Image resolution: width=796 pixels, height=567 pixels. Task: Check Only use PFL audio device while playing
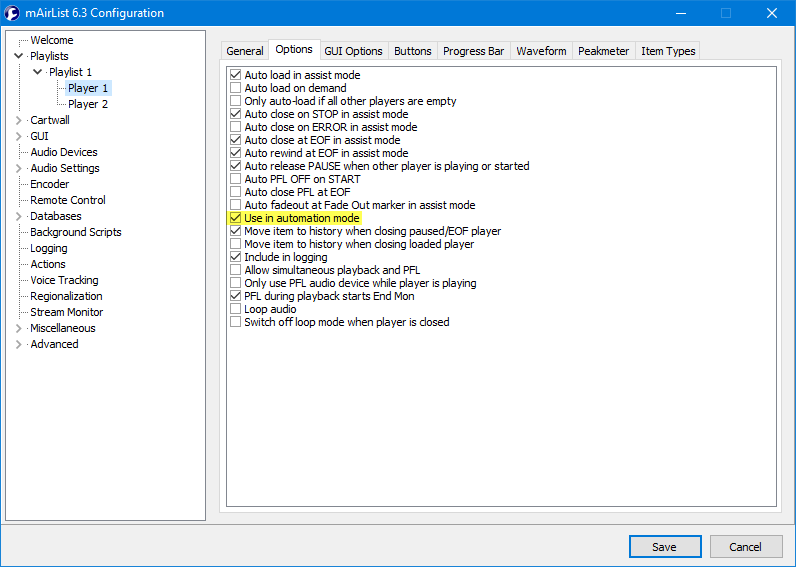tap(235, 283)
